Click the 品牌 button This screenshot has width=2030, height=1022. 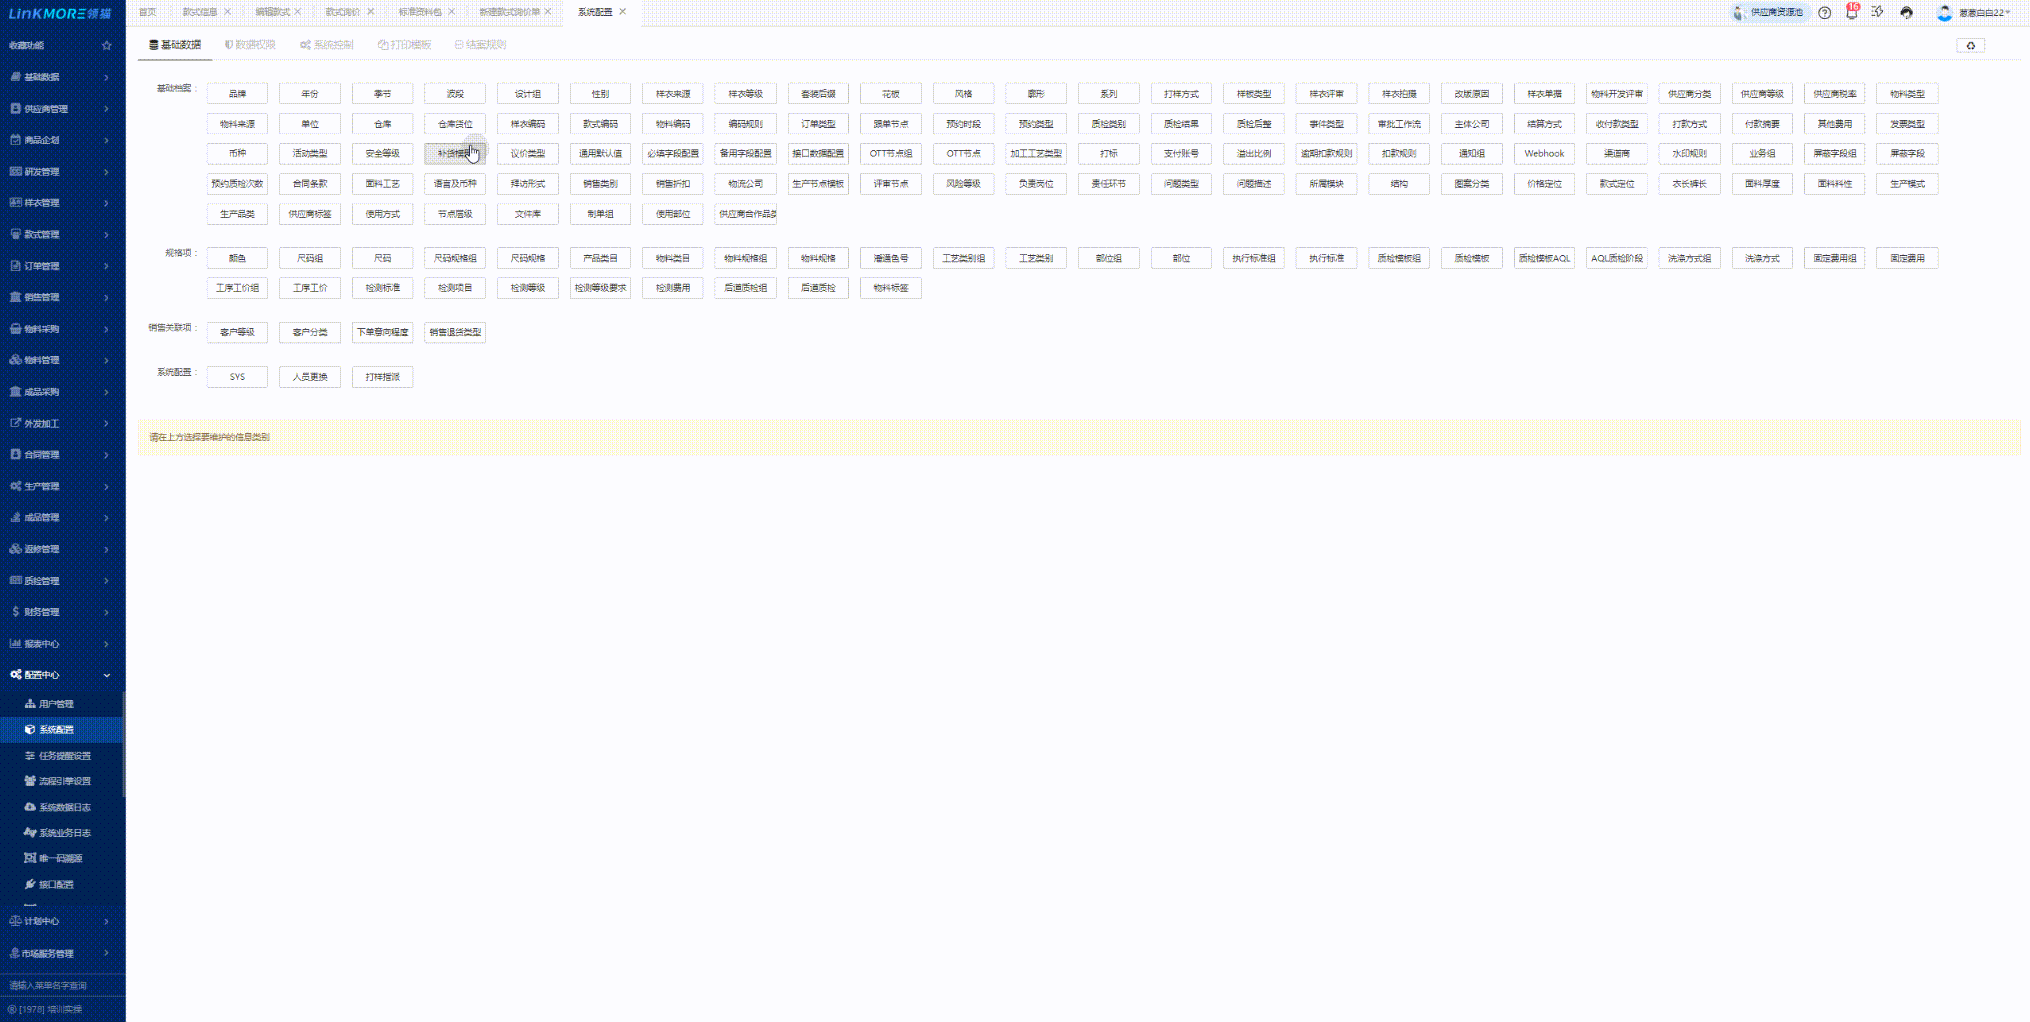pos(237,94)
